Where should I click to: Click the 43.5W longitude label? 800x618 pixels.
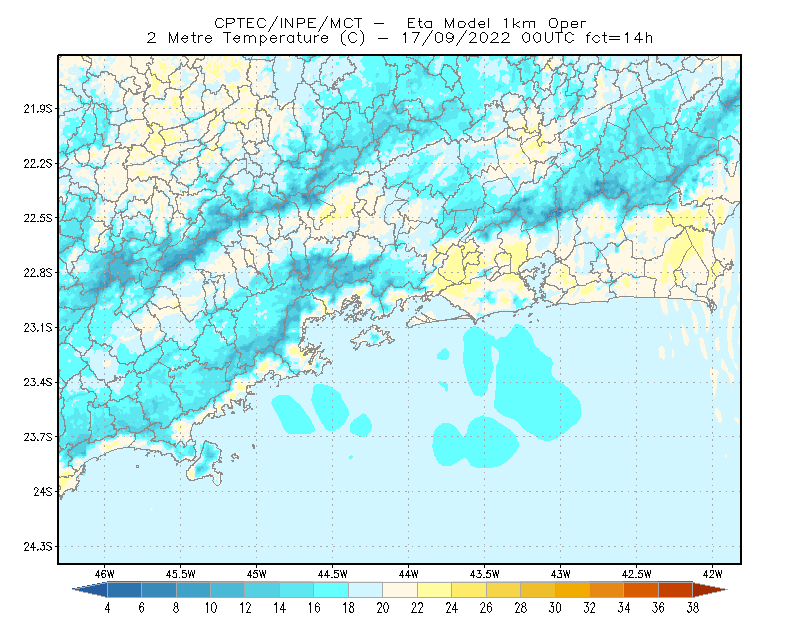(485, 574)
